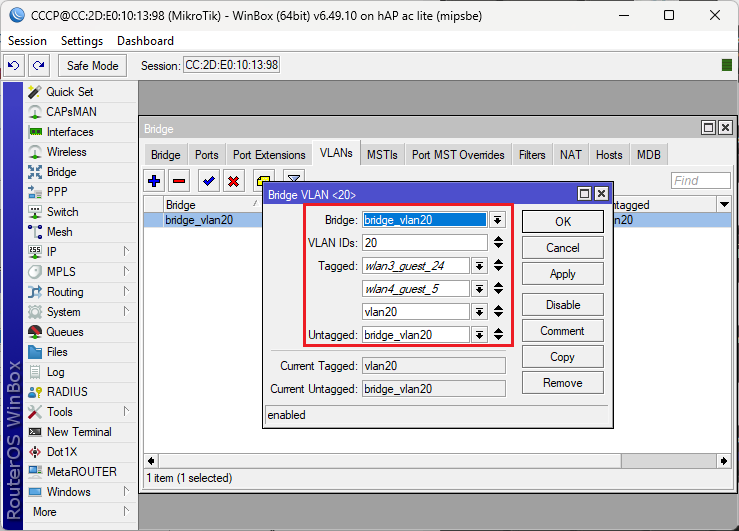Switch to the Hosts tab
The width and height of the screenshot is (739, 531).
609,155
